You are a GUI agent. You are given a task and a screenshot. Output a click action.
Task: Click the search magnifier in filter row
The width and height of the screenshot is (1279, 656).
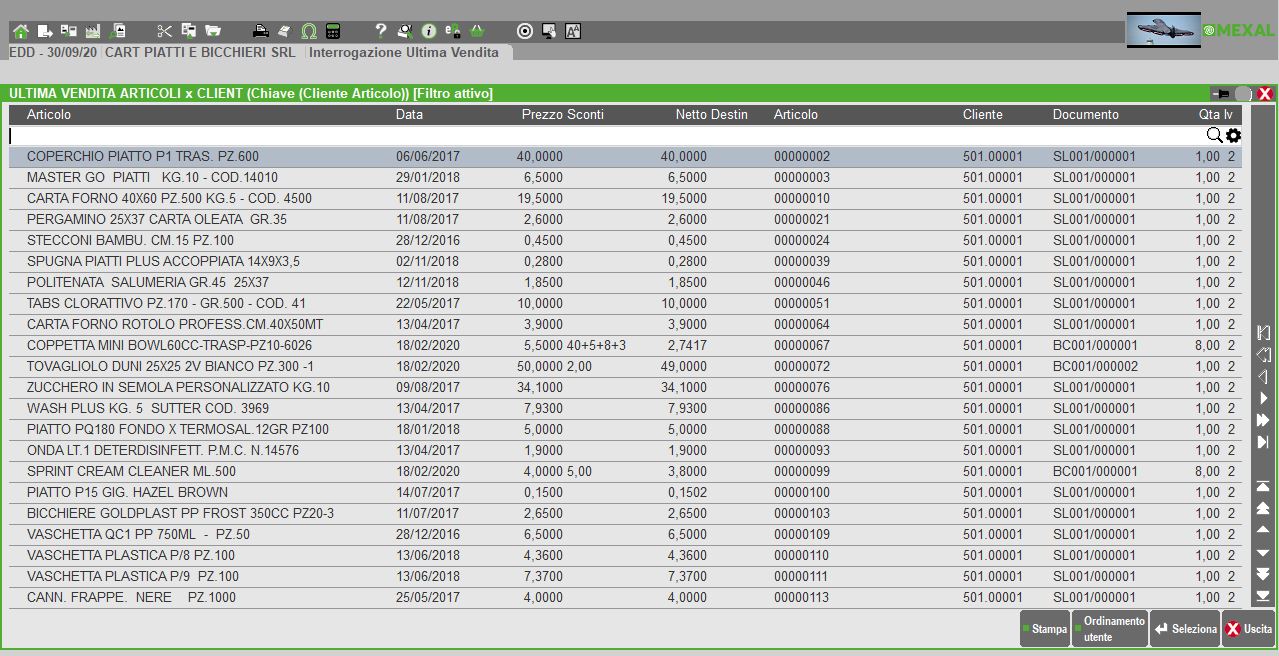click(1214, 136)
